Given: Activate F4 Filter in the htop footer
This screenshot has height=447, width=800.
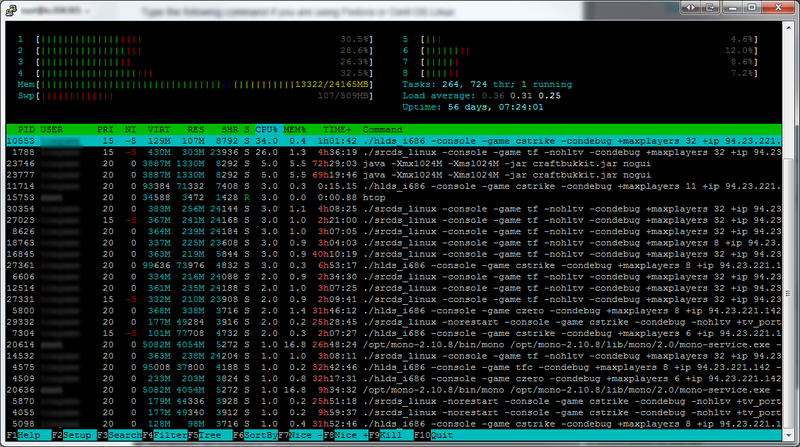Looking at the screenshot, I should click(x=165, y=435).
